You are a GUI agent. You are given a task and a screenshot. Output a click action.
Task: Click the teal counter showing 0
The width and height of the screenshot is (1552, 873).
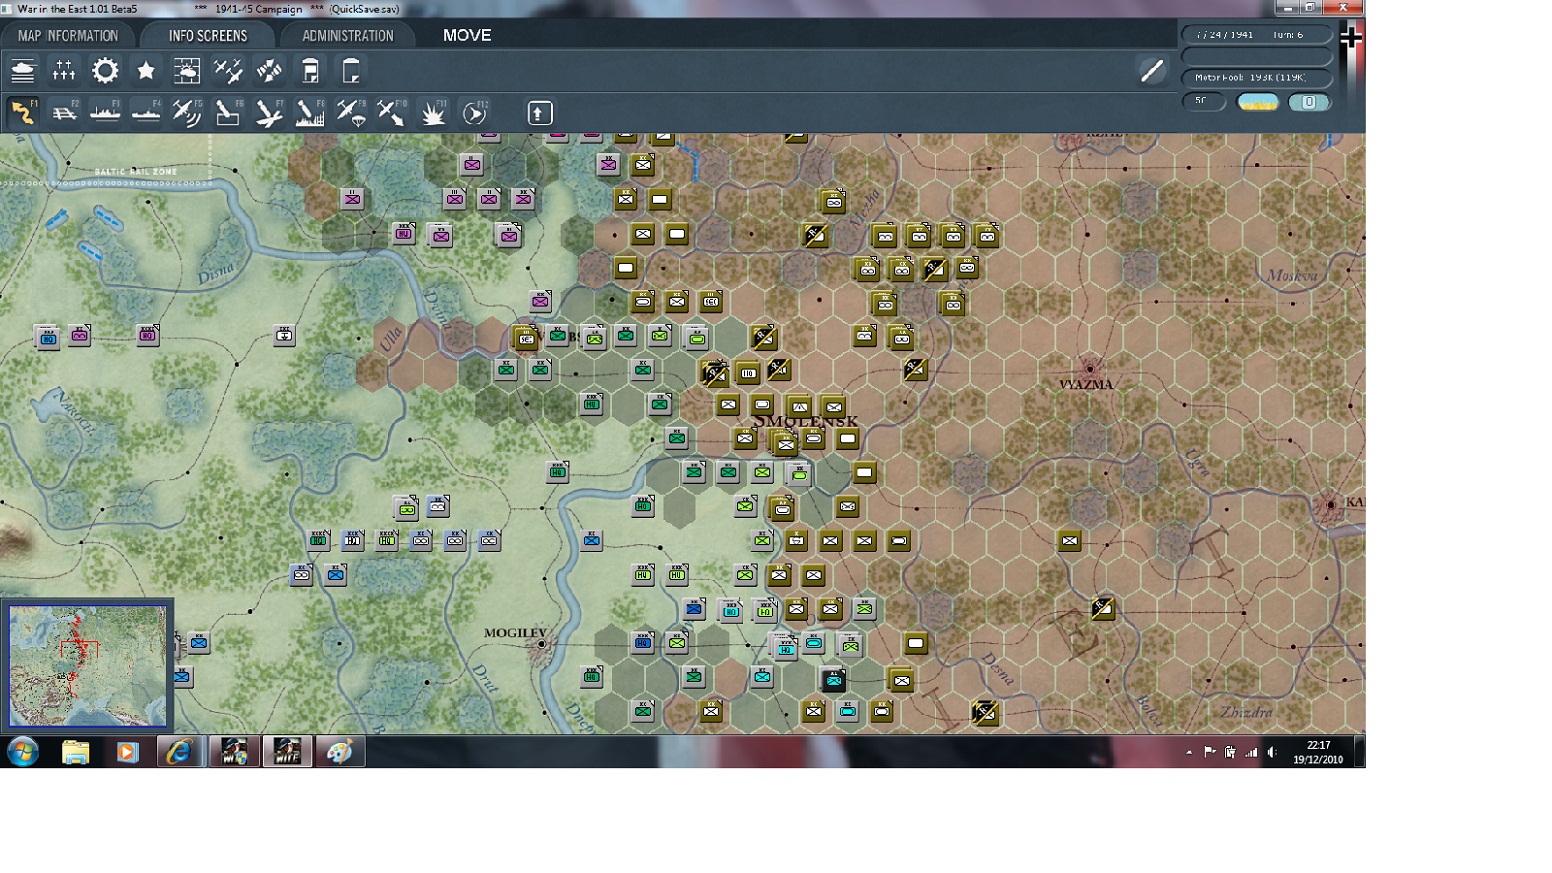click(1309, 102)
